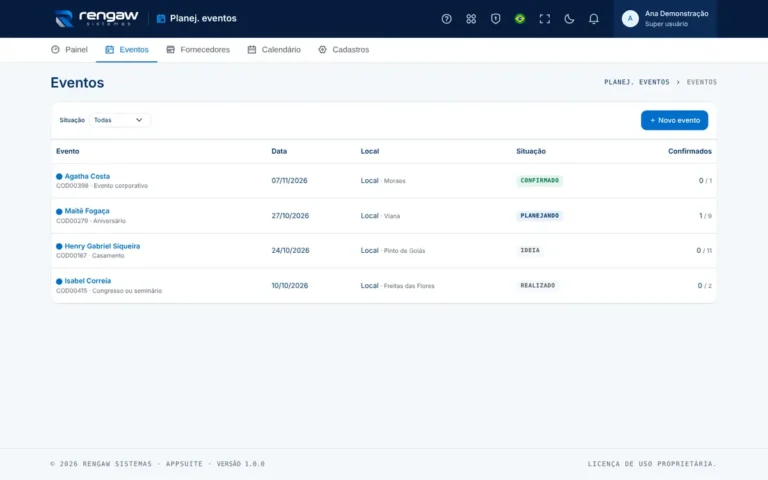Click the PLANEJANDO status badge
Image resolution: width=768 pixels, height=480 pixels.
pos(539,216)
